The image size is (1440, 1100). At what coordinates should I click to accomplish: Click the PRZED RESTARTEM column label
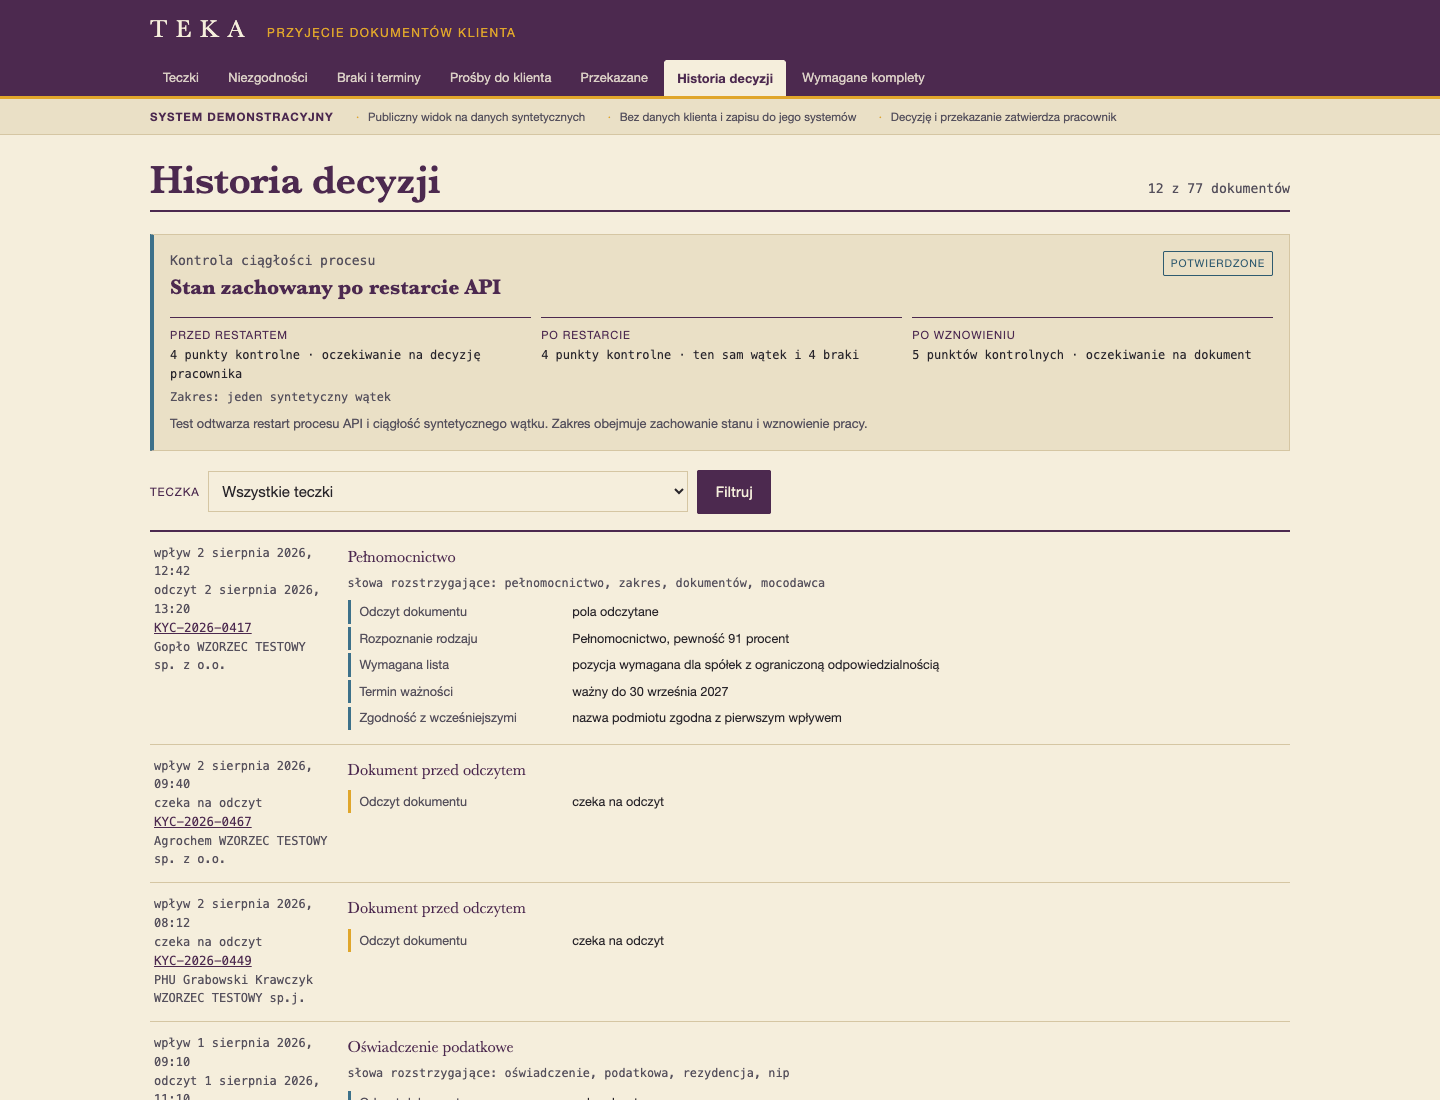pyautogui.click(x=229, y=335)
